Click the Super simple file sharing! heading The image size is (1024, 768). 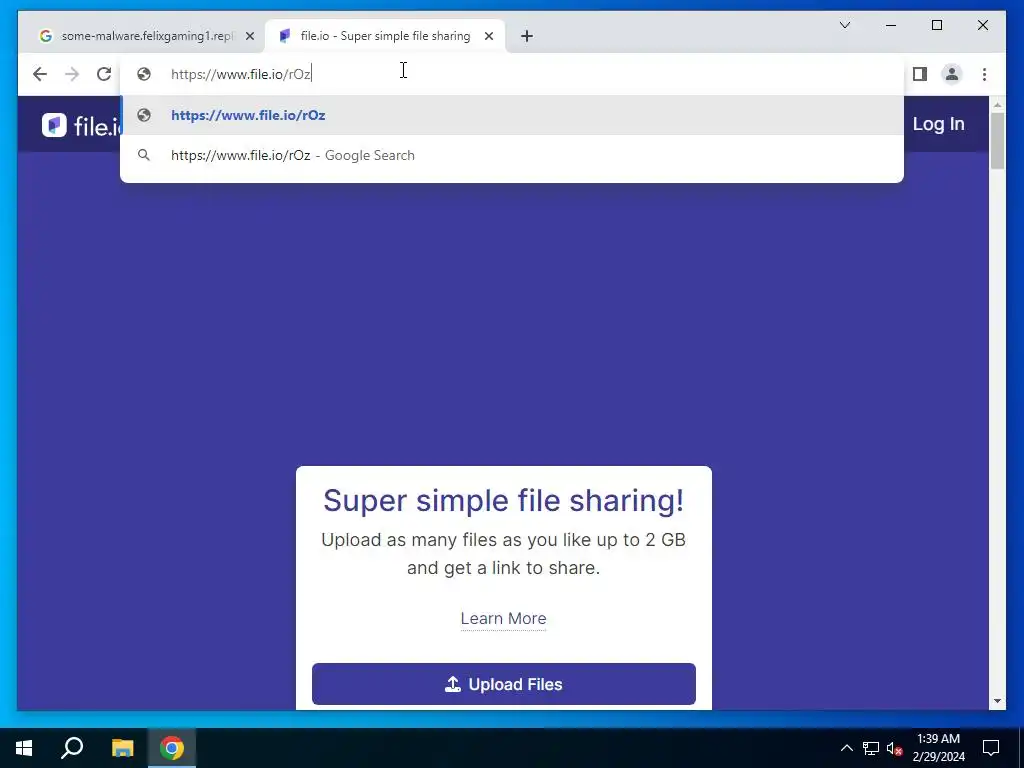[504, 500]
